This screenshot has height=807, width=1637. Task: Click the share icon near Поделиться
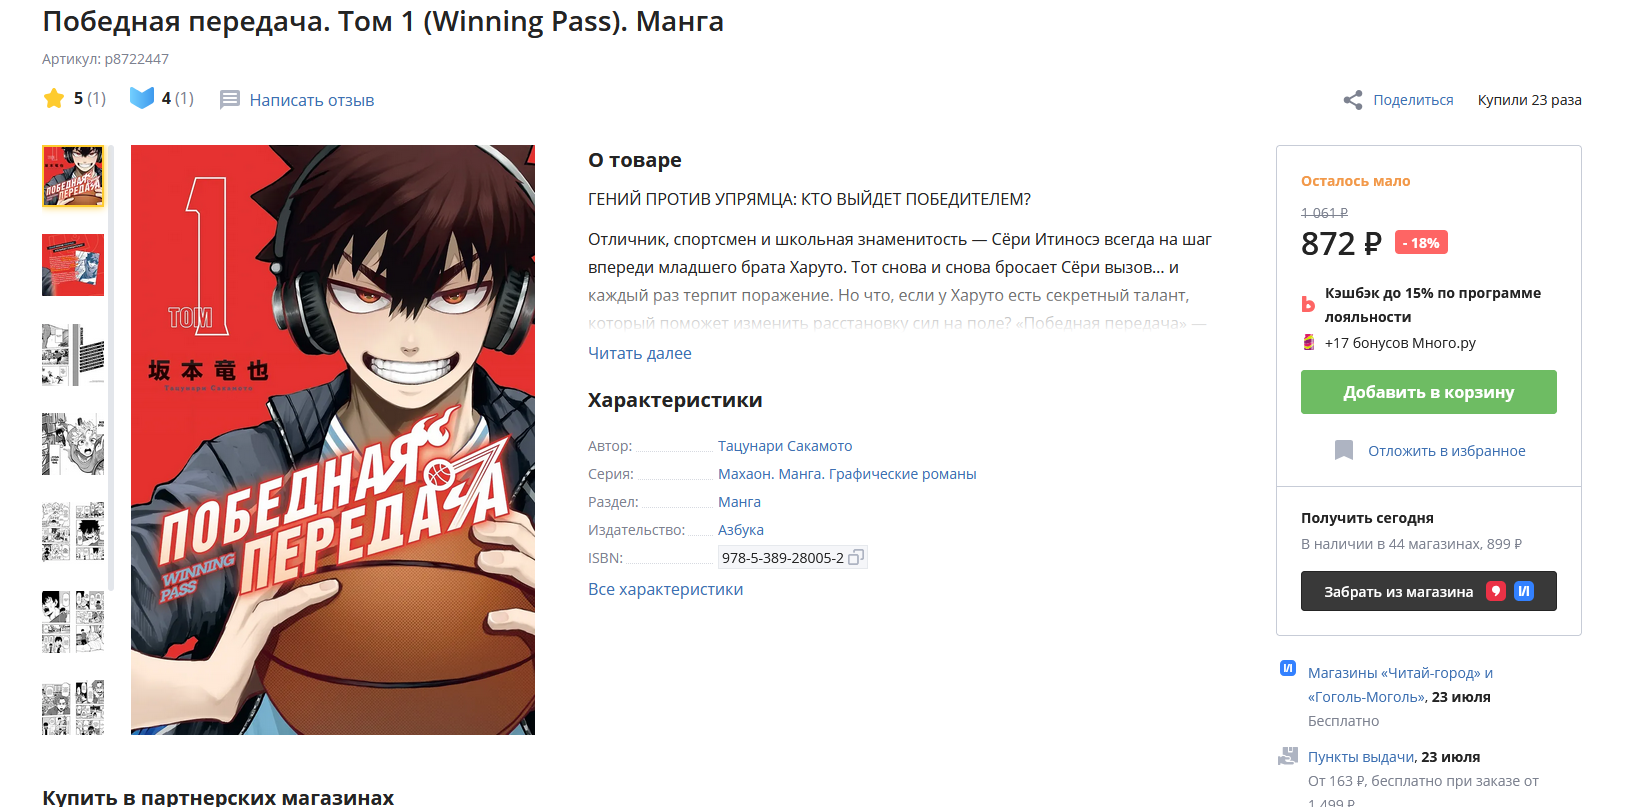tap(1353, 100)
